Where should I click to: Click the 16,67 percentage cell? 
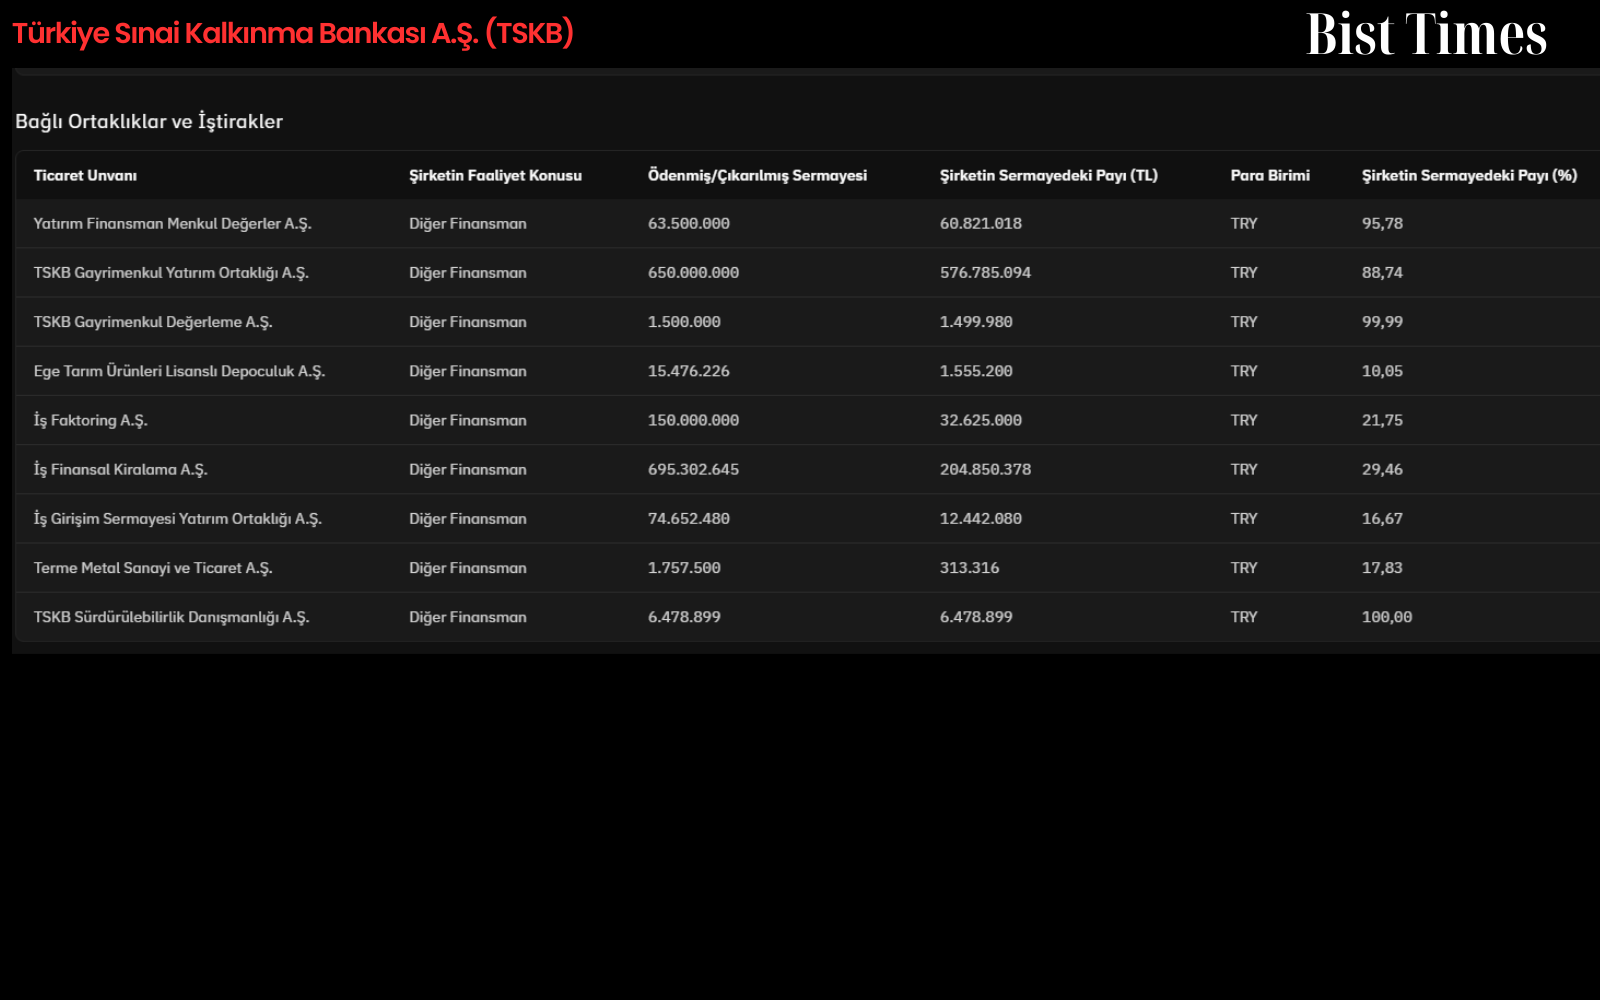(x=1382, y=519)
